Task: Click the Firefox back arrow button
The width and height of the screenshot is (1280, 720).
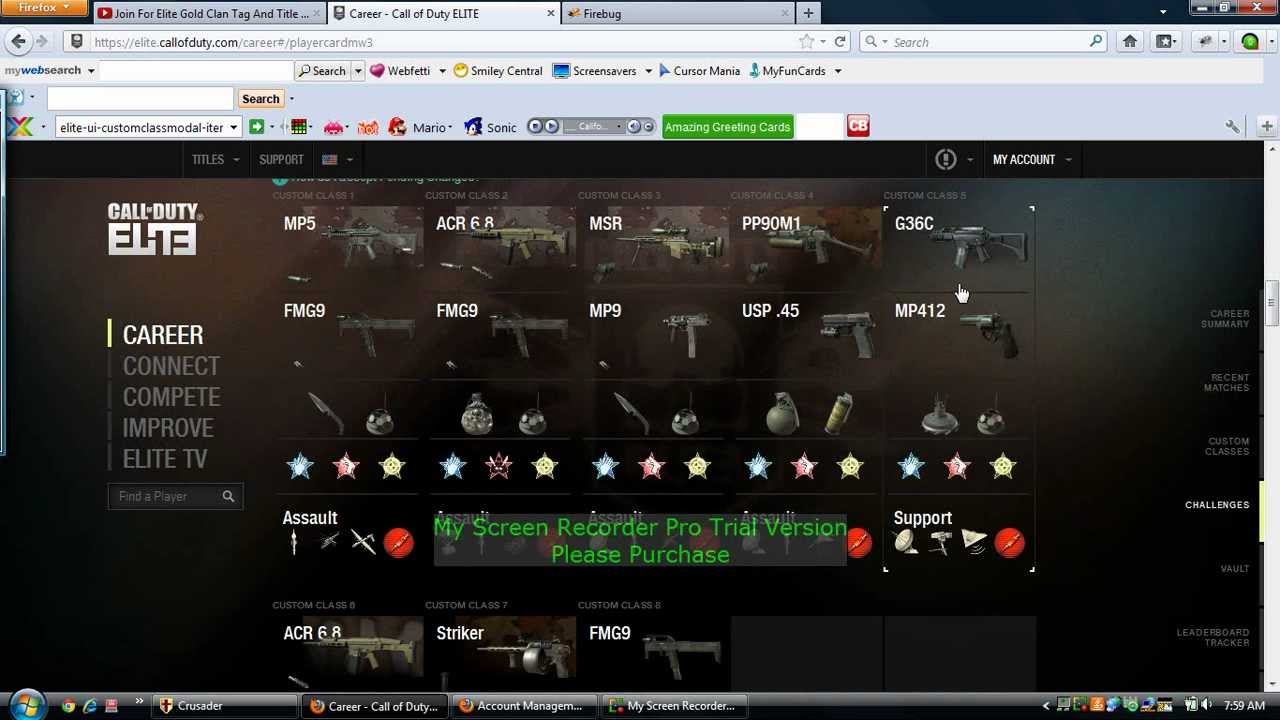Action: (x=18, y=41)
